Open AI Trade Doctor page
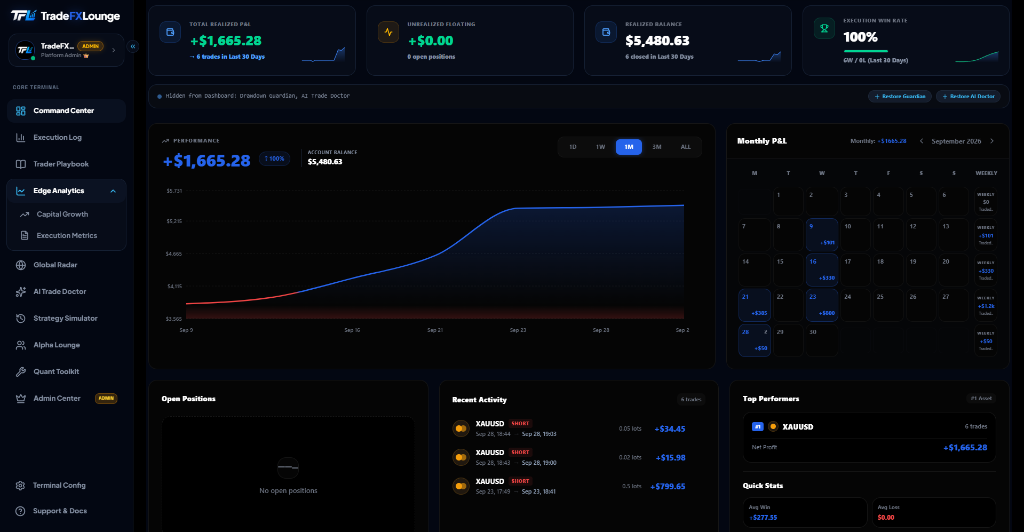The image size is (1024, 532). pyautogui.click(x=66, y=292)
